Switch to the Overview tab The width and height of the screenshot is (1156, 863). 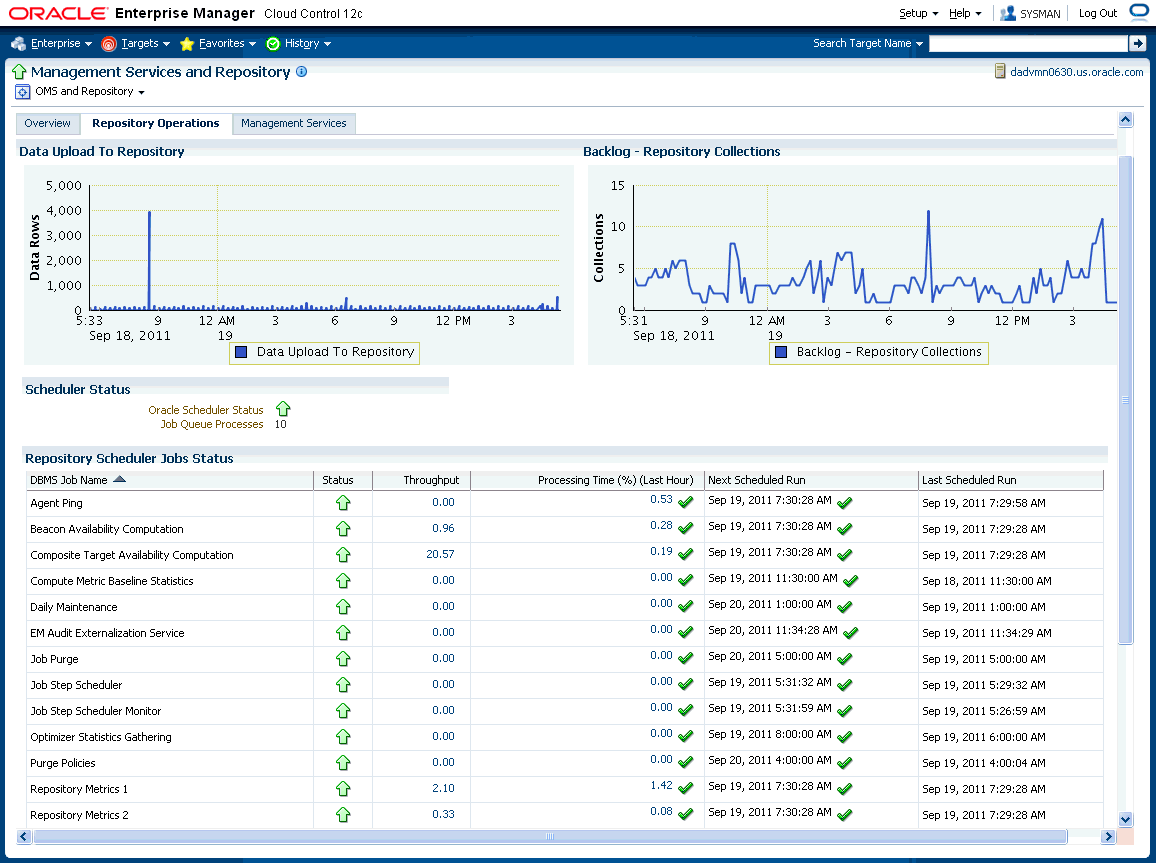coord(48,123)
